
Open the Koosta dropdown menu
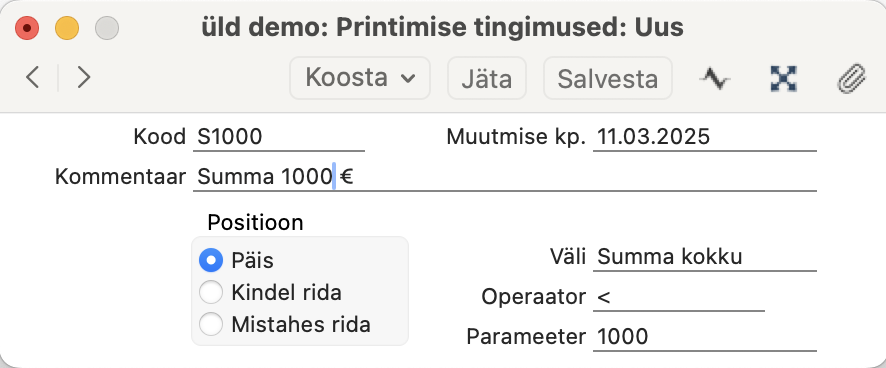(360, 78)
